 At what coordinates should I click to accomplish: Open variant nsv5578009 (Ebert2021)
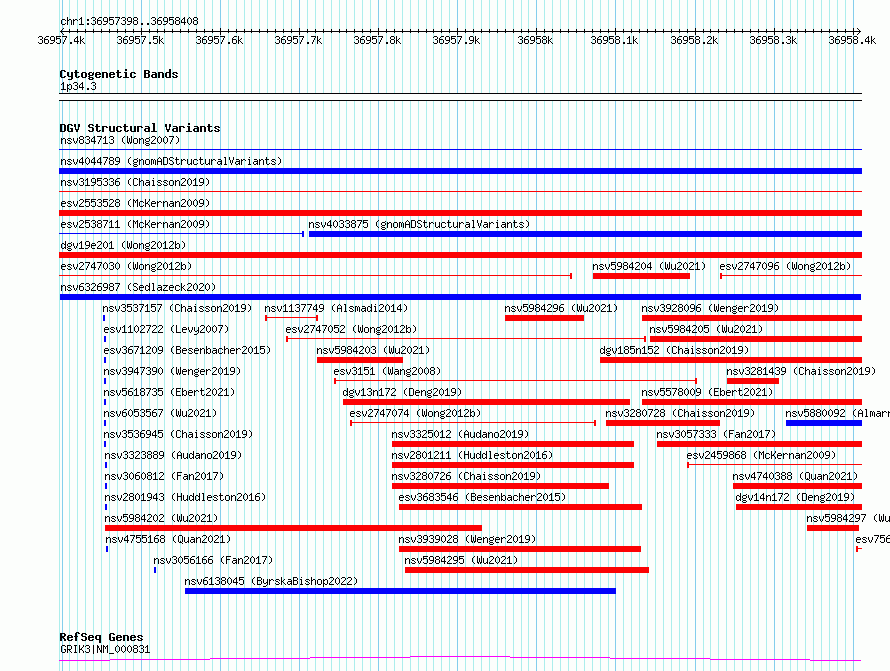click(707, 392)
